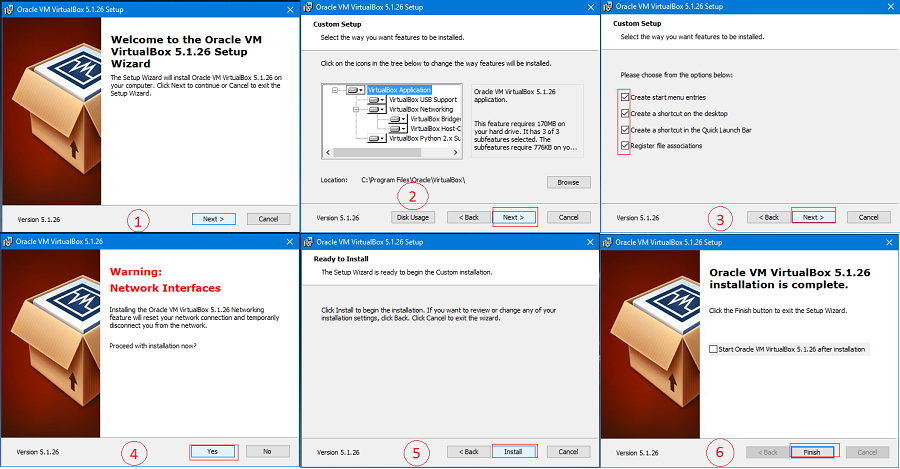Toggle Create a shortcut on the desktop
The image size is (900, 469).
[x=625, y=114]
